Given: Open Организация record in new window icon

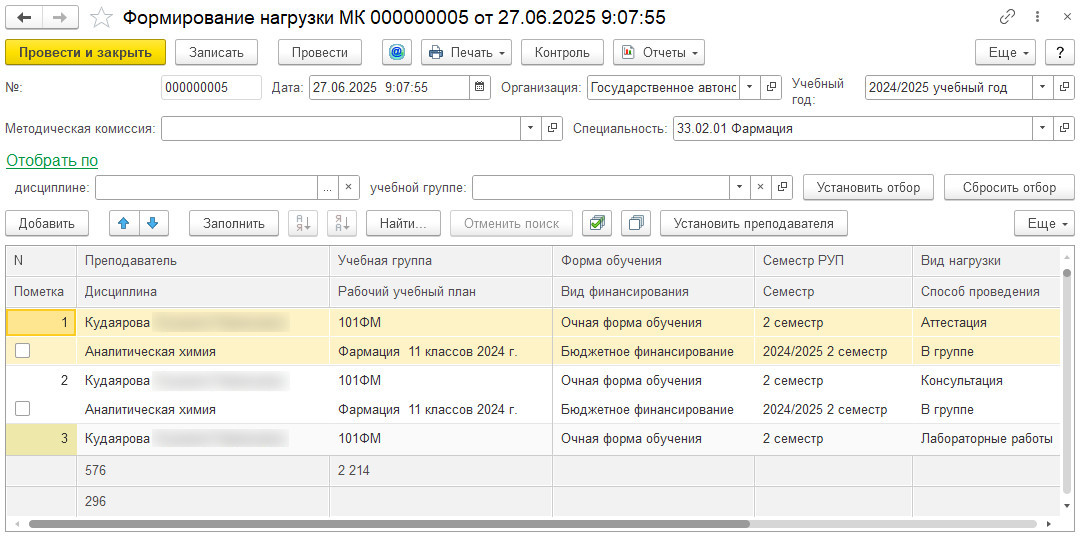Looking at the screenshot, I should 771,87.
